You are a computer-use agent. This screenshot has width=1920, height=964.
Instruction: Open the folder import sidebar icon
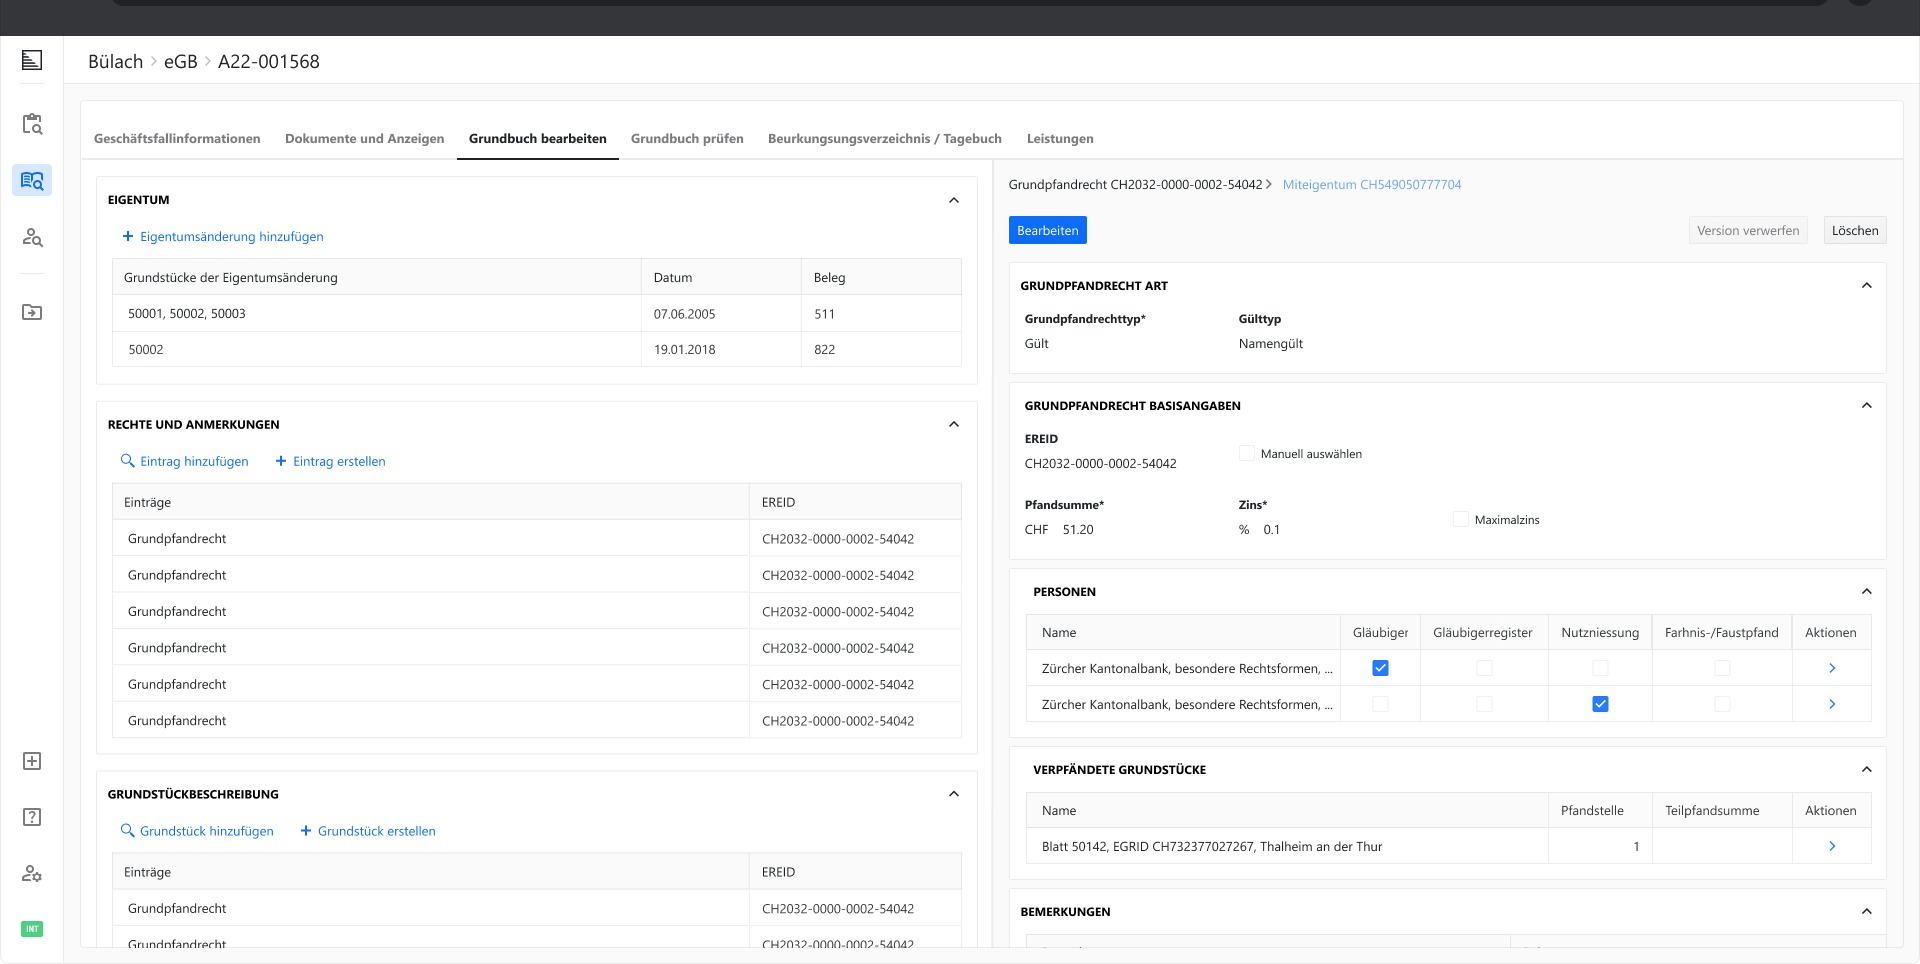(x=32, y=312)
